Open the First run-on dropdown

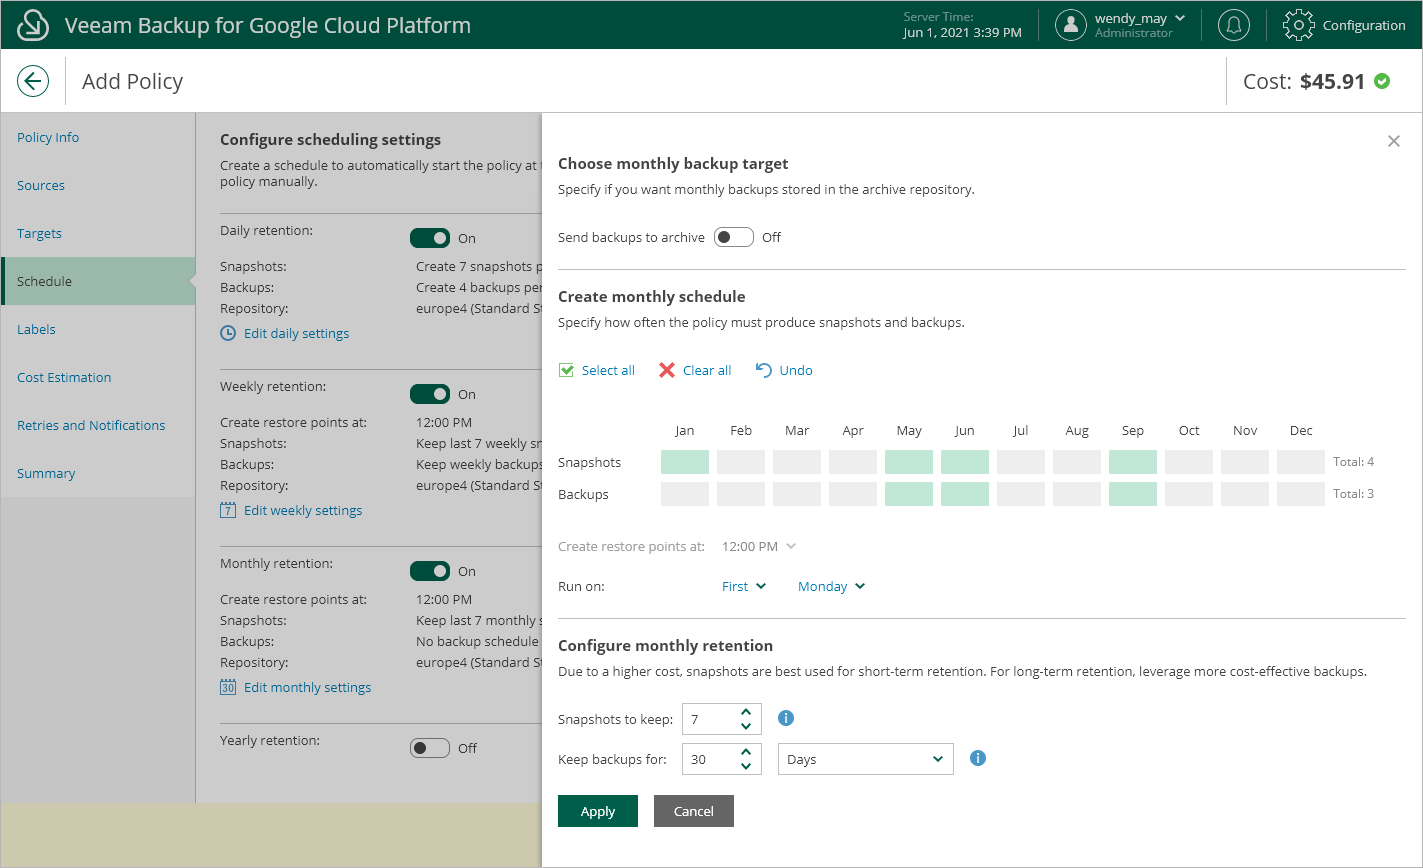coord(744,586)
